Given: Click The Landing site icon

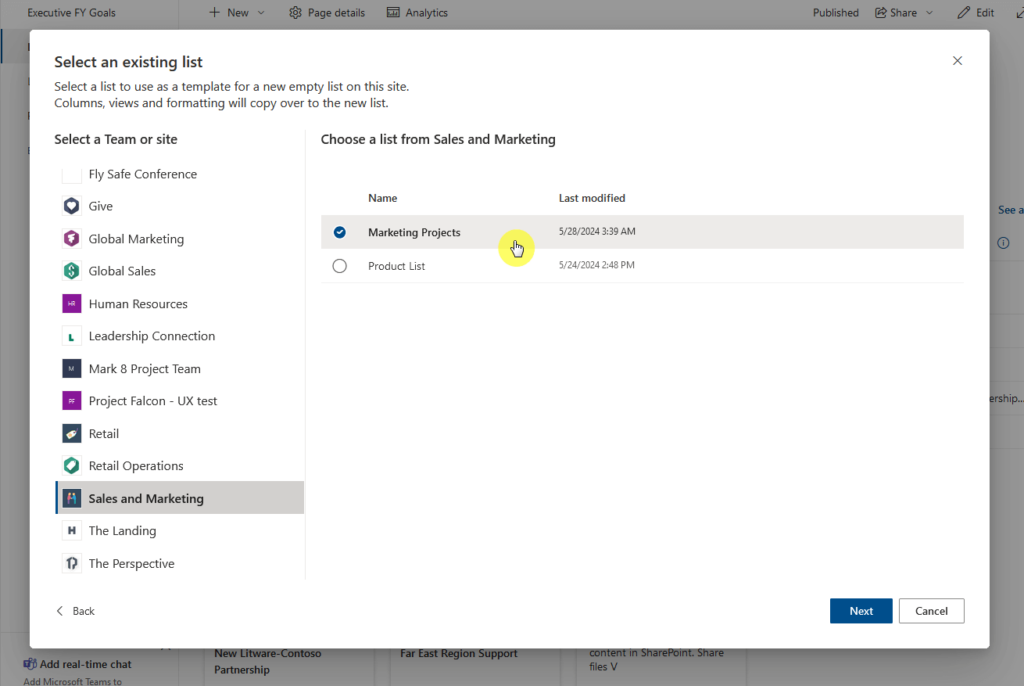Looking at the screenshot, I should tap(71, 531).
